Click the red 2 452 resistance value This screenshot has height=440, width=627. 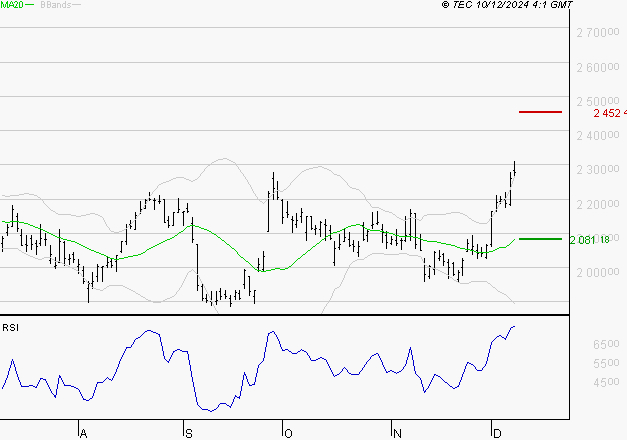click(610, 113)
